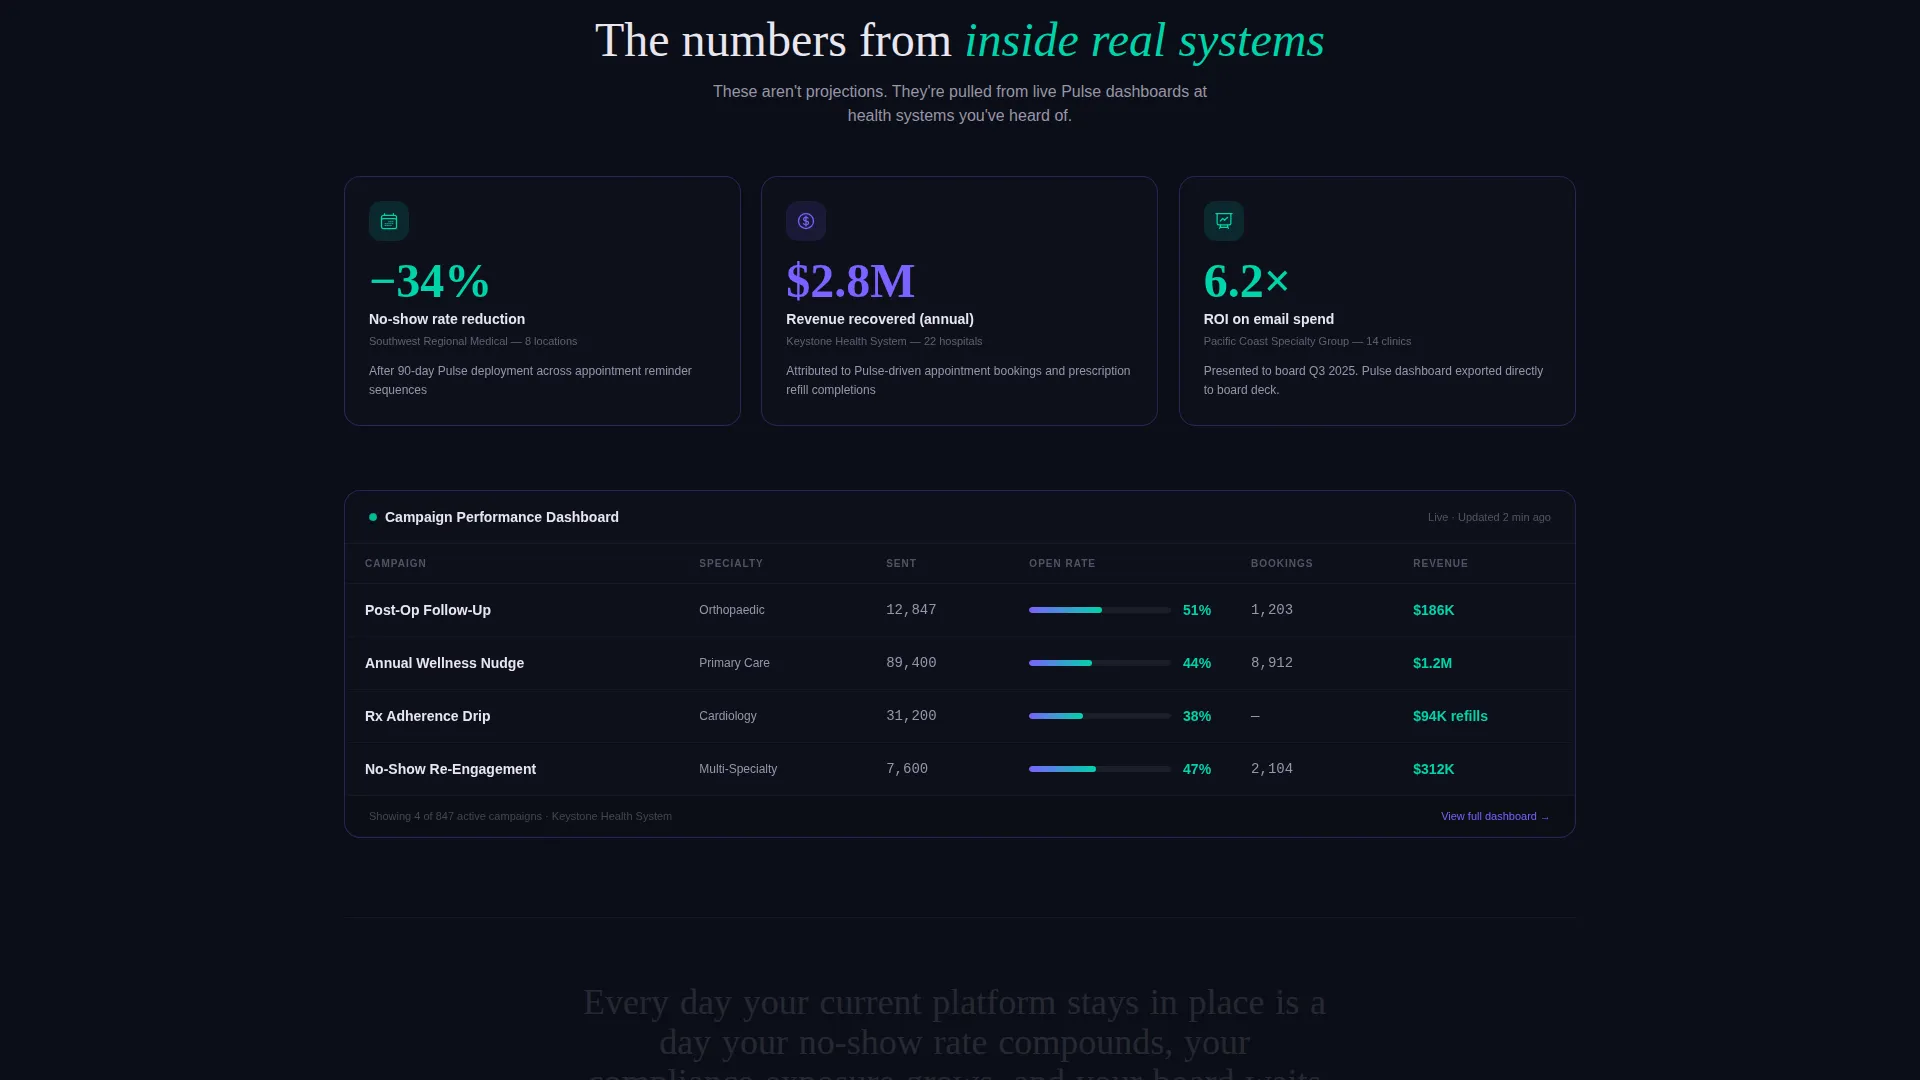
Task: Click the Live · Updated 2 min ago status
Action: coord(1489,517)
